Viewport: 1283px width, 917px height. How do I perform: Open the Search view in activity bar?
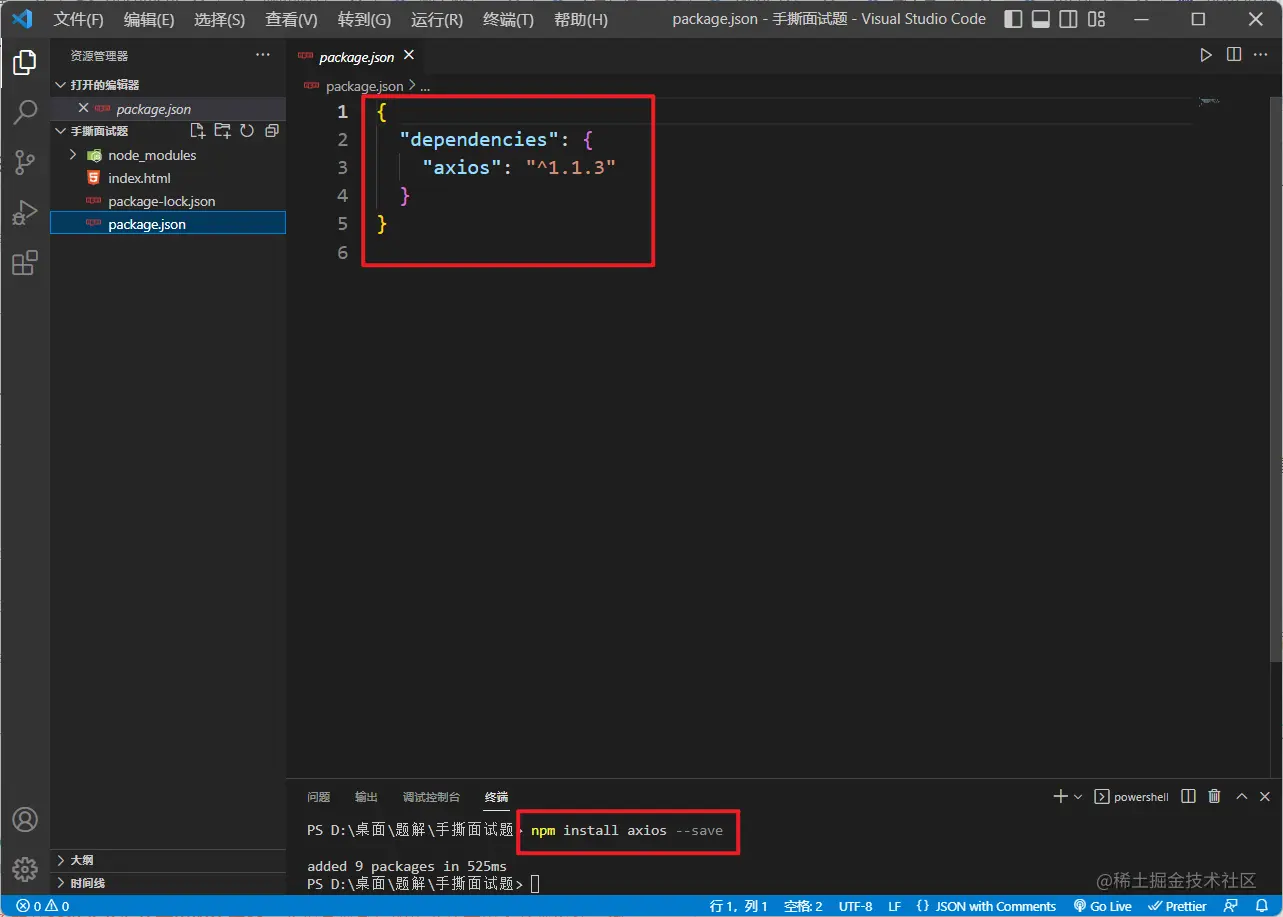point(25,112)
